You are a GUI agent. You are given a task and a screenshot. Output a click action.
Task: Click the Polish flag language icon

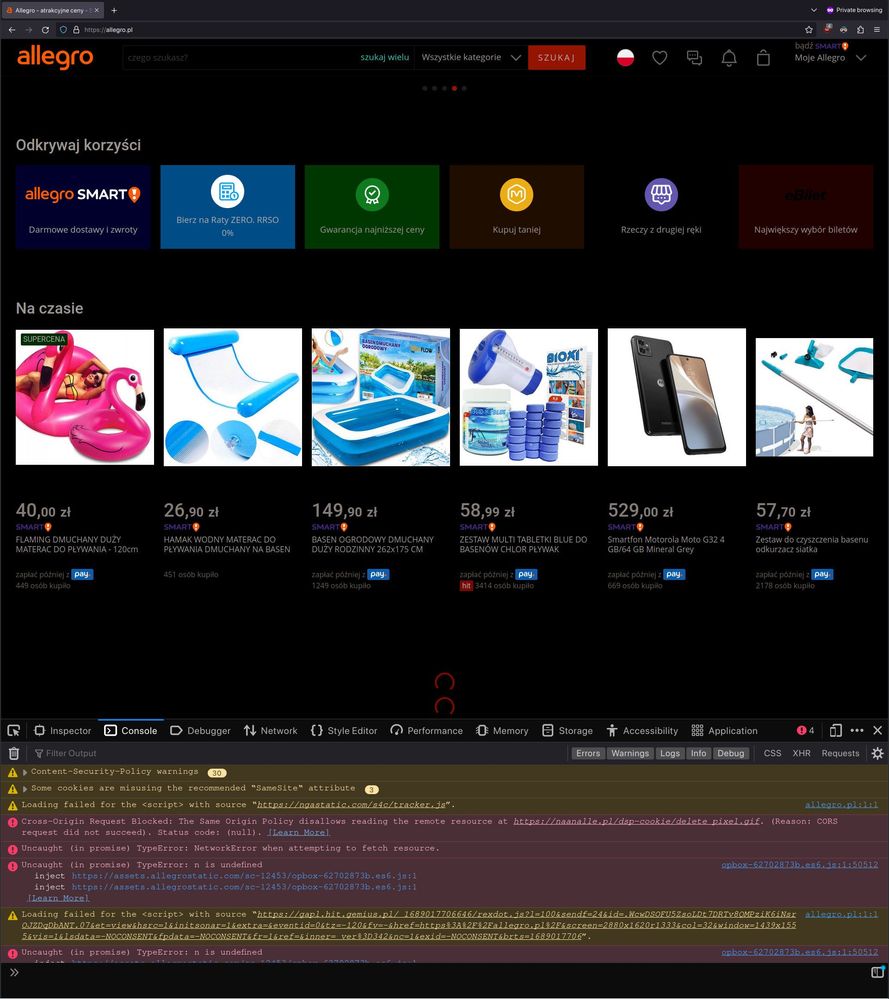pyautogui.click(x=625, y=58)
